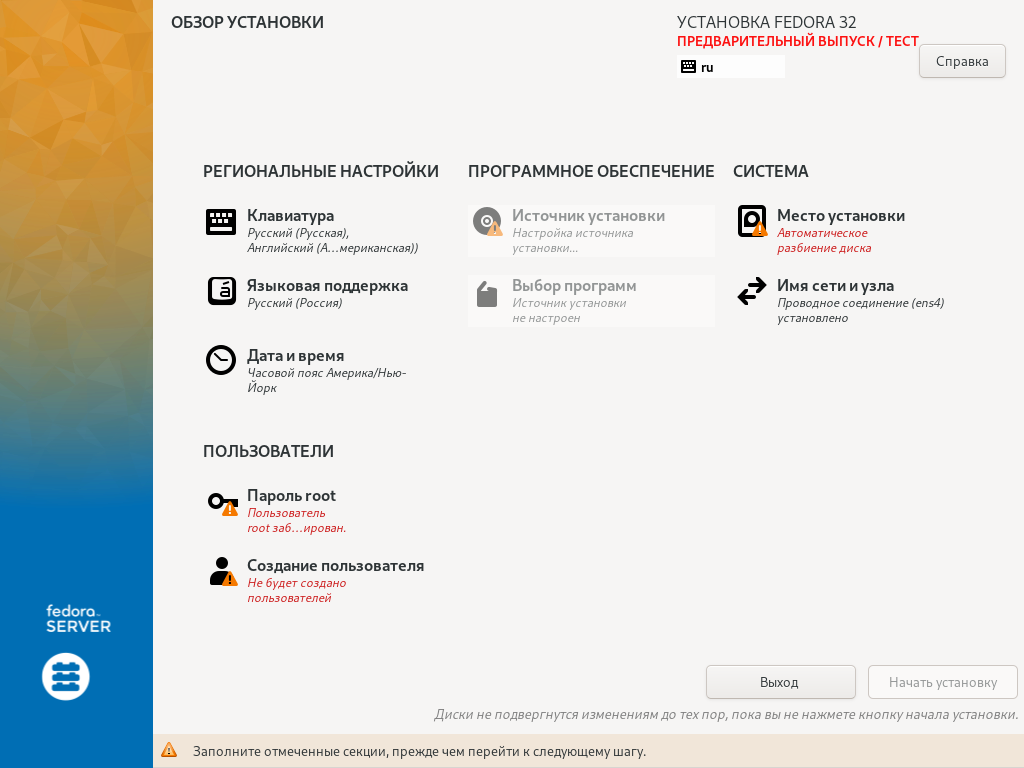This screenshot has height=768, width=1024.
Task: Click the УСТАНОВКА FEDORA 32 title
Action: [766, 22]
